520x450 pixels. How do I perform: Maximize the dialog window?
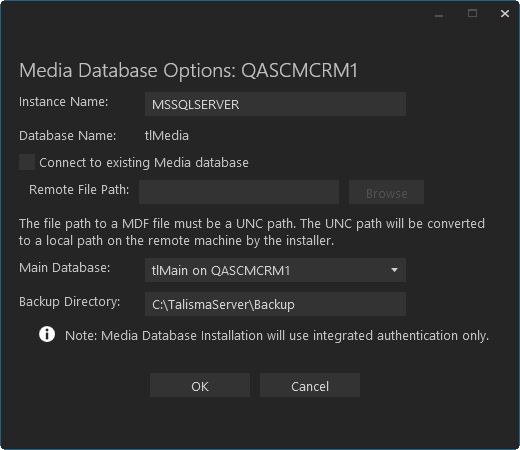point(472,14)
